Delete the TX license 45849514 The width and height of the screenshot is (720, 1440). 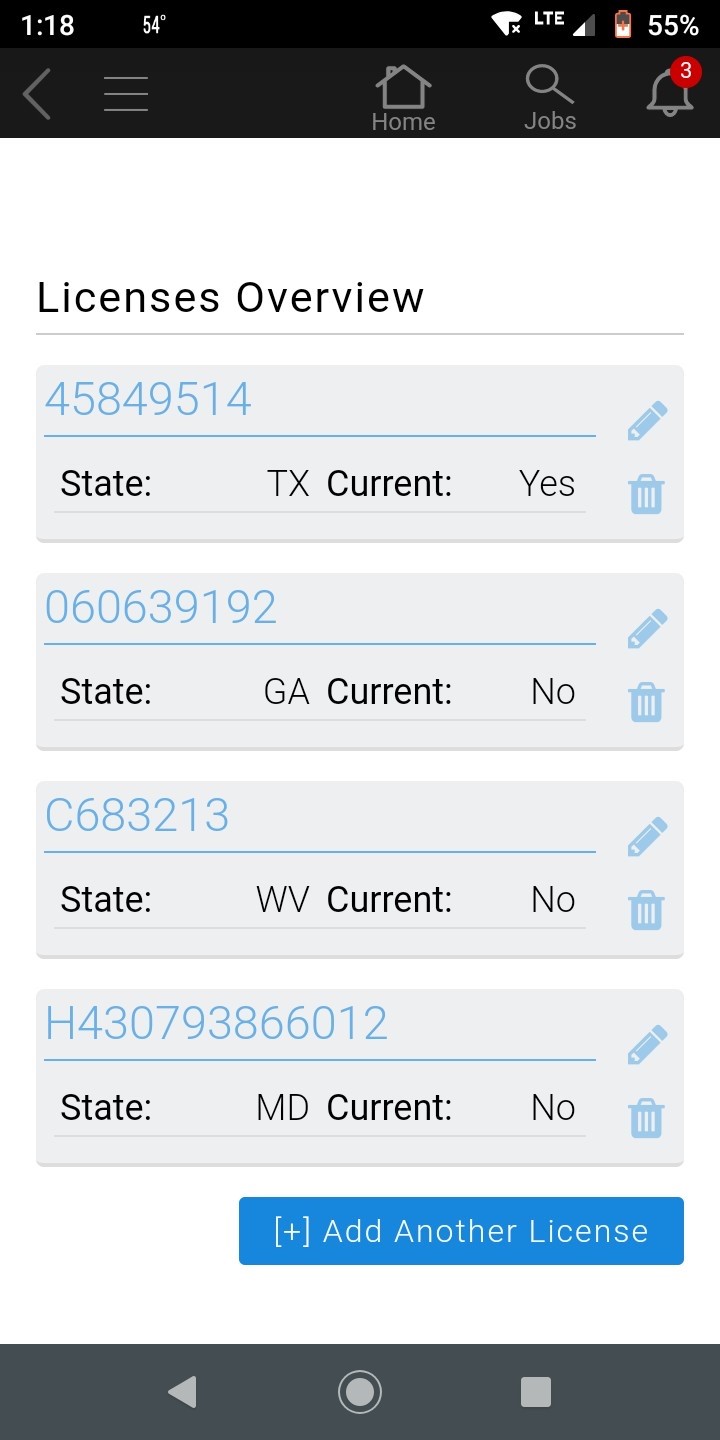646,494
